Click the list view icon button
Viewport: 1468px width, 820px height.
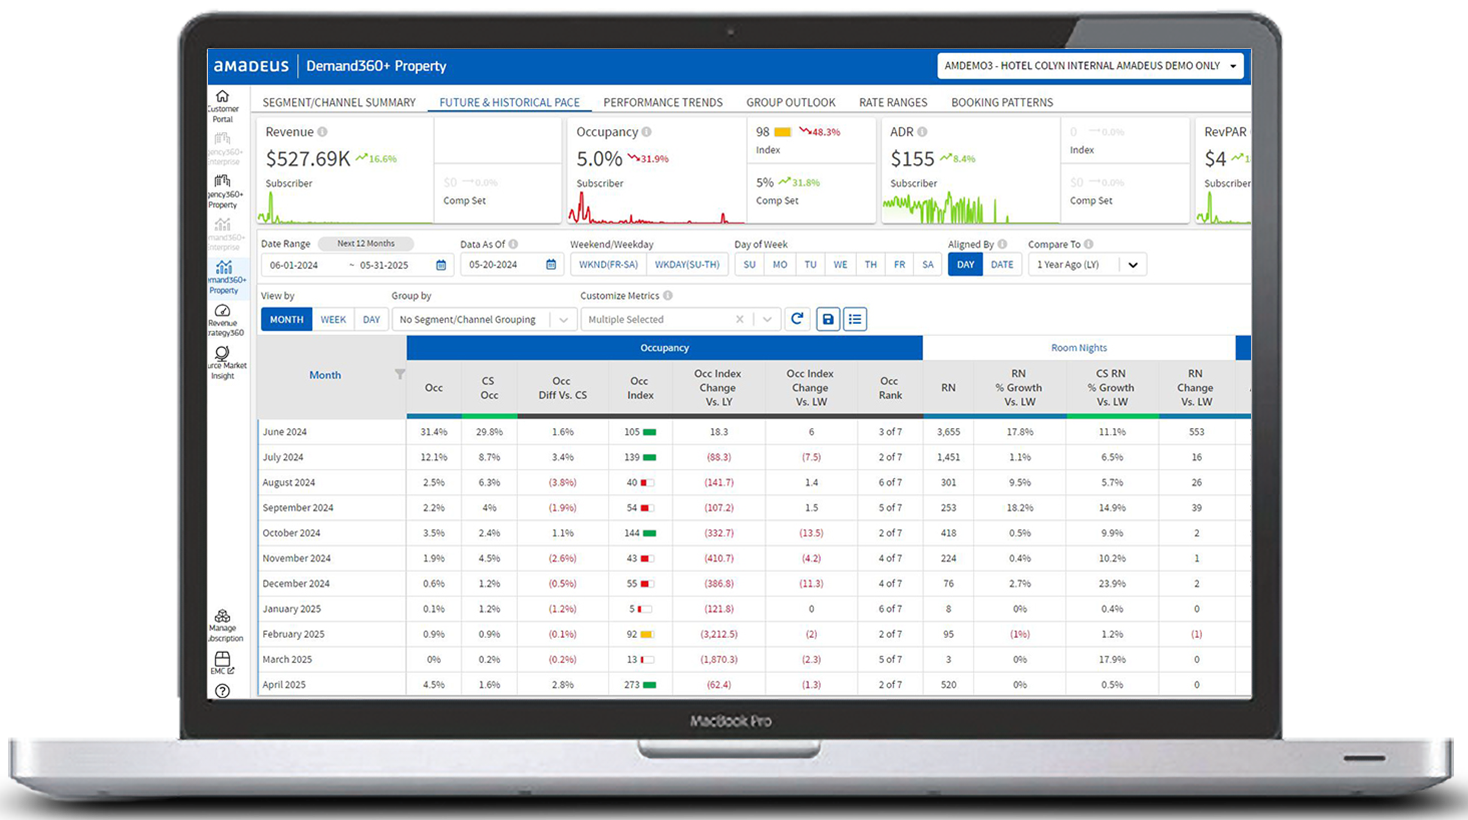(x=855, y=319)
